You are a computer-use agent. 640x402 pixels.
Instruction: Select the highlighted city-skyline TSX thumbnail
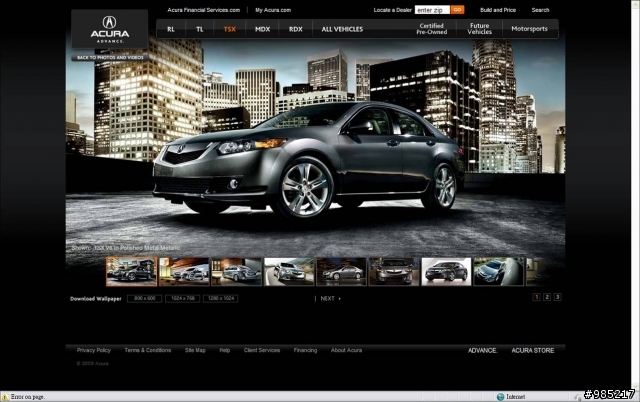(131, 271)
